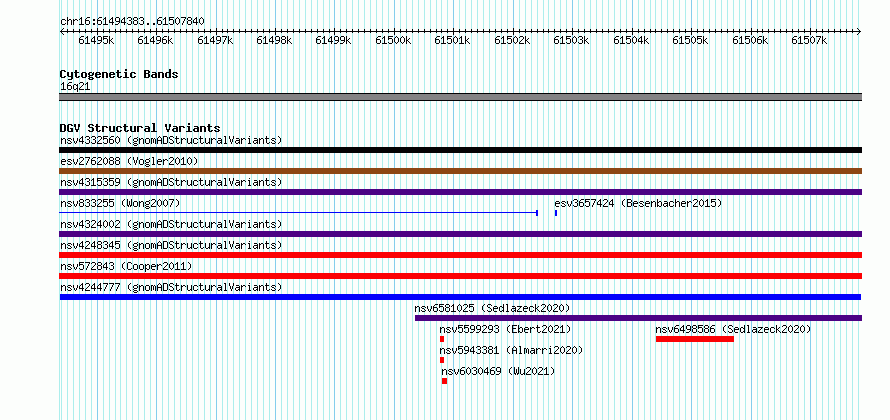Click the 61505k ruler position
The image size is (890, 420).
(x=690, y=40)
